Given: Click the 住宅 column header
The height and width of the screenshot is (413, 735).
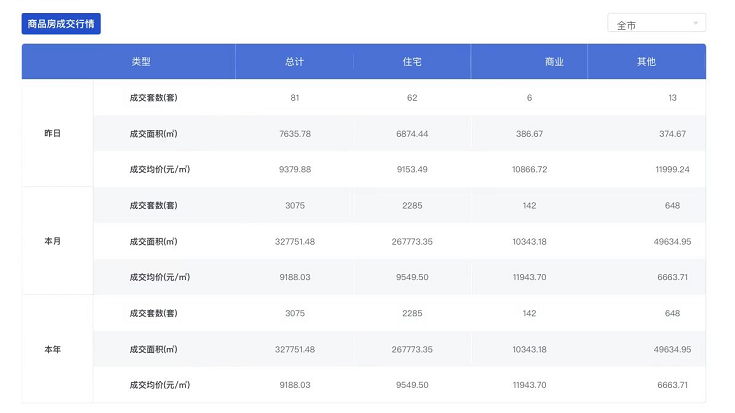Looking at the screenshot, I should 411,62.
